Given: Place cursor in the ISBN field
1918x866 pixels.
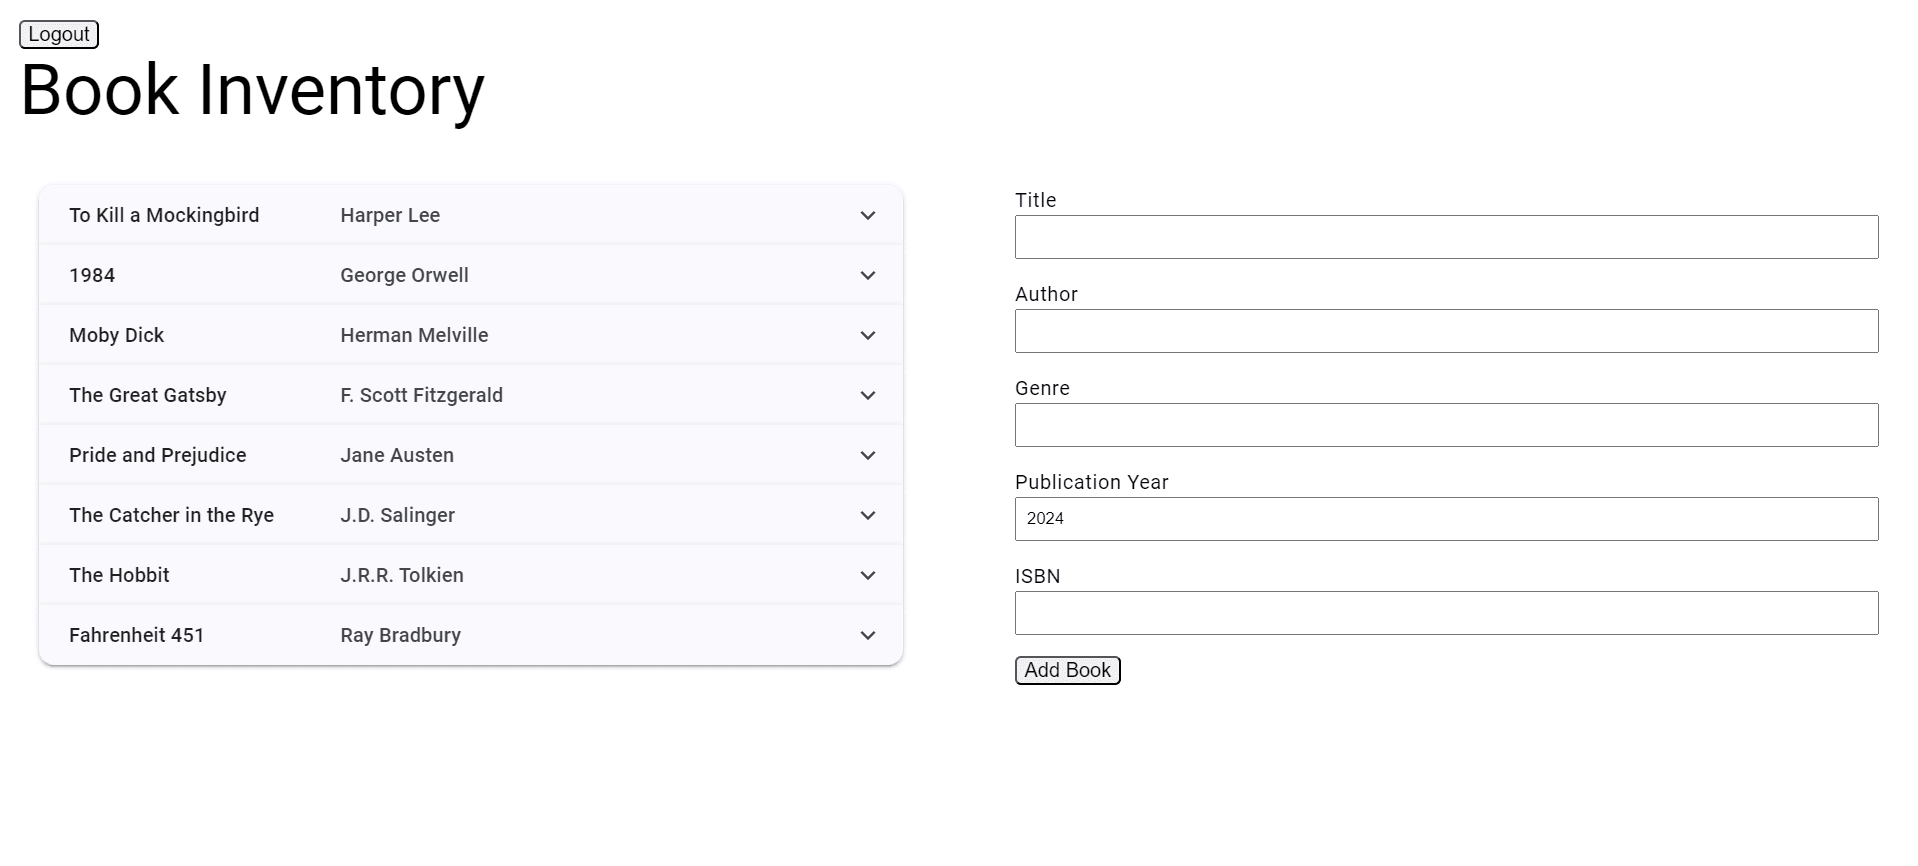Looking at the screenshot, I should [1445, 613].
